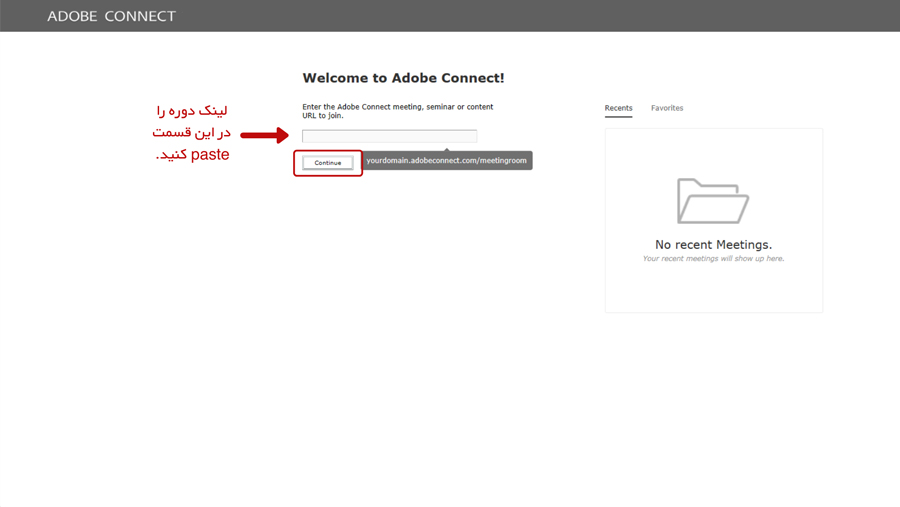Click the yourdomain.adobeconnect.com/meetingroom tooltip
This screenshot has height=507, width=900.
pyautogui.click(x=447, y=160)
